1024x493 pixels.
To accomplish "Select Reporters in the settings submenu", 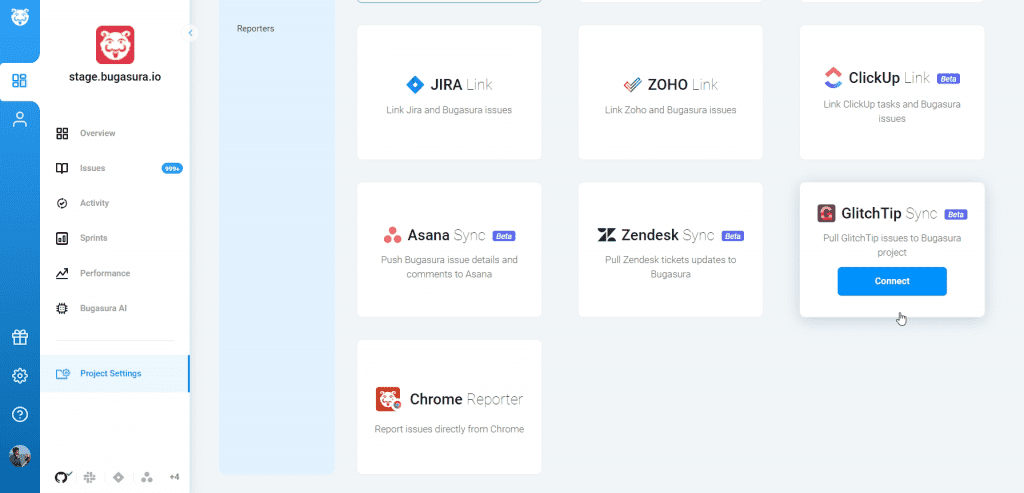I will [255, 29].
